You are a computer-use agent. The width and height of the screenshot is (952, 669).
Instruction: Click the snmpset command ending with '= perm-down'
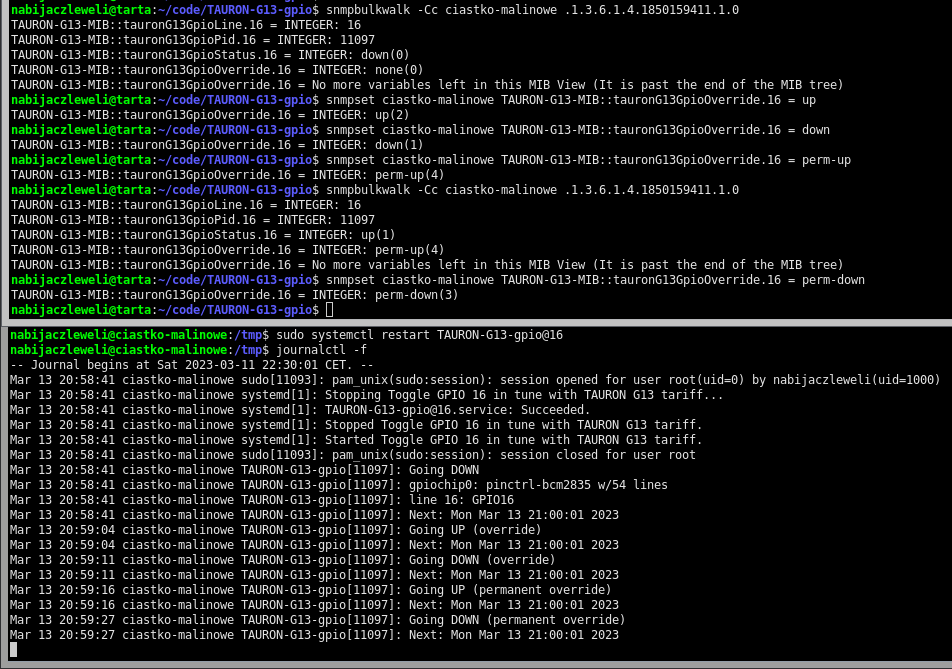(x=595, y=280)
